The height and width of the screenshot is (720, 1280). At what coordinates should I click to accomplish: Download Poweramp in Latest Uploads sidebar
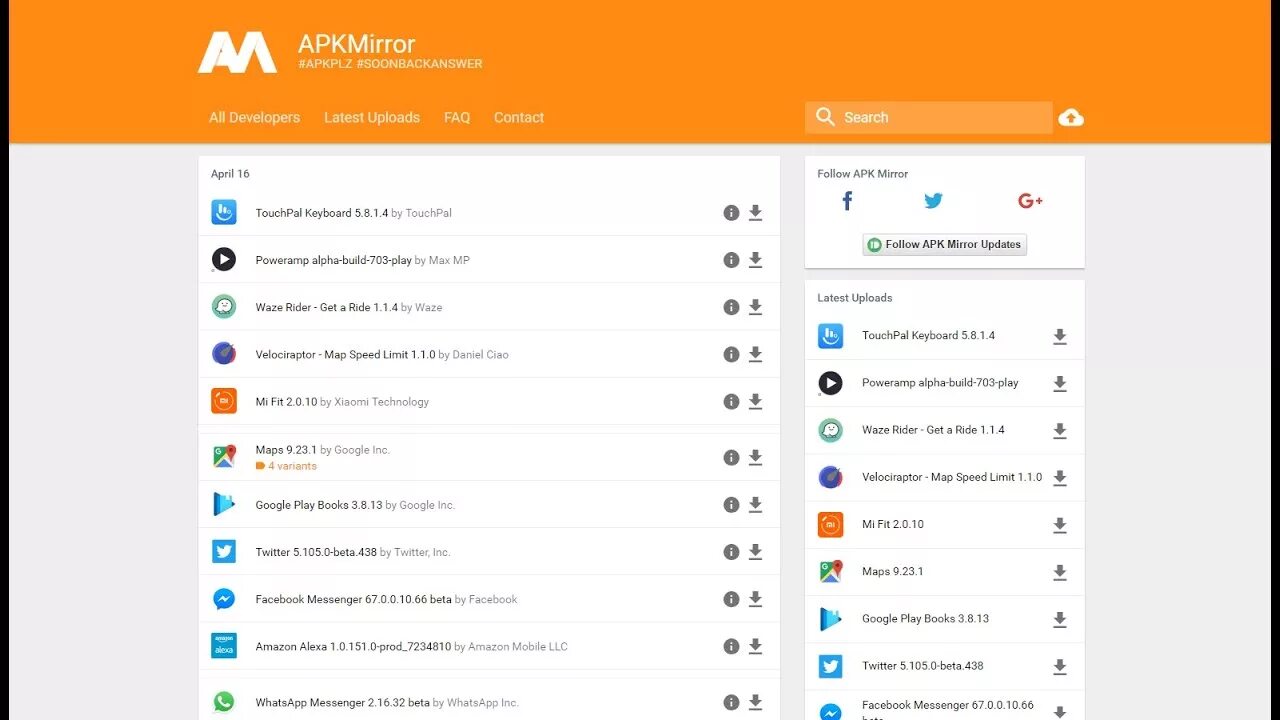point(1060,384)
